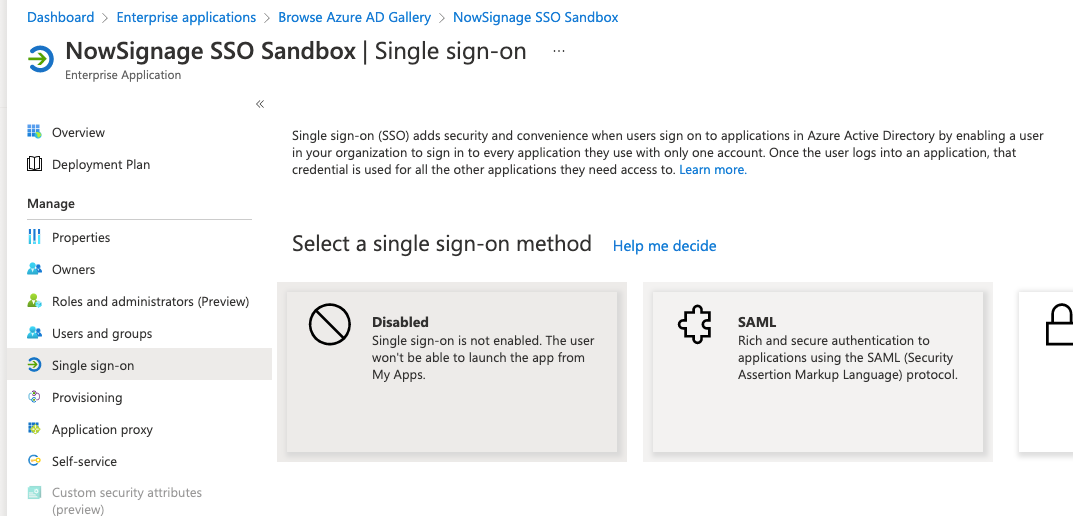
Task: Click the Provisioning sidebar icon
Action: tap(34, 397)
